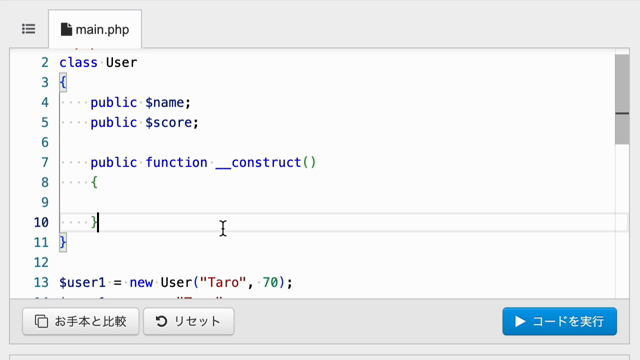The height and width of the screenshot is (360, 640).
Task: Click the copy icon in compare button
Action: 41,322
